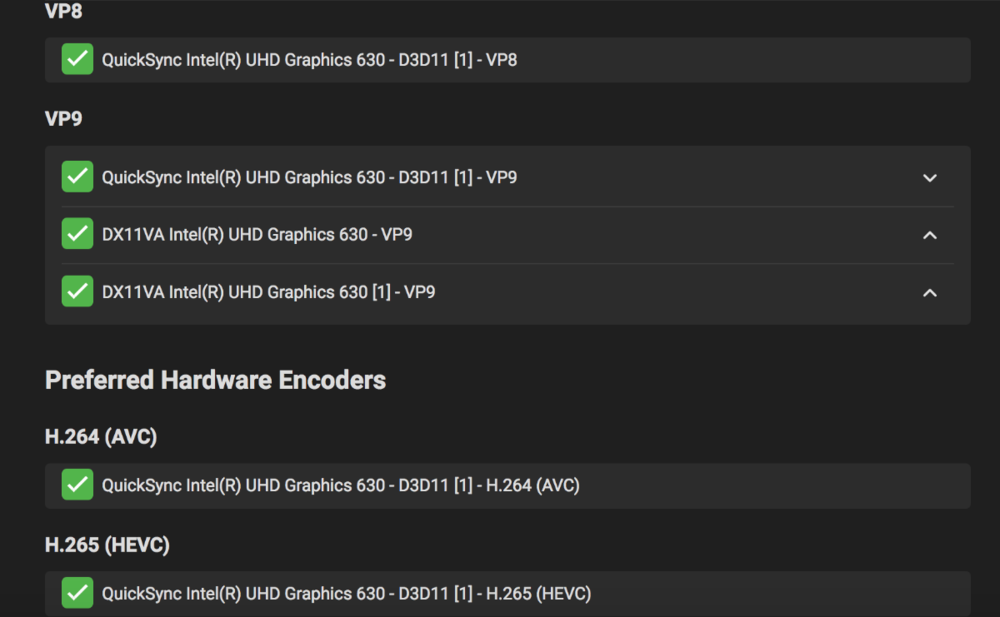The width and height of the screenshot is (1000, 617).
Task: Select the H.265 (HEVC) section heading
Action: (x=107, y=545)
